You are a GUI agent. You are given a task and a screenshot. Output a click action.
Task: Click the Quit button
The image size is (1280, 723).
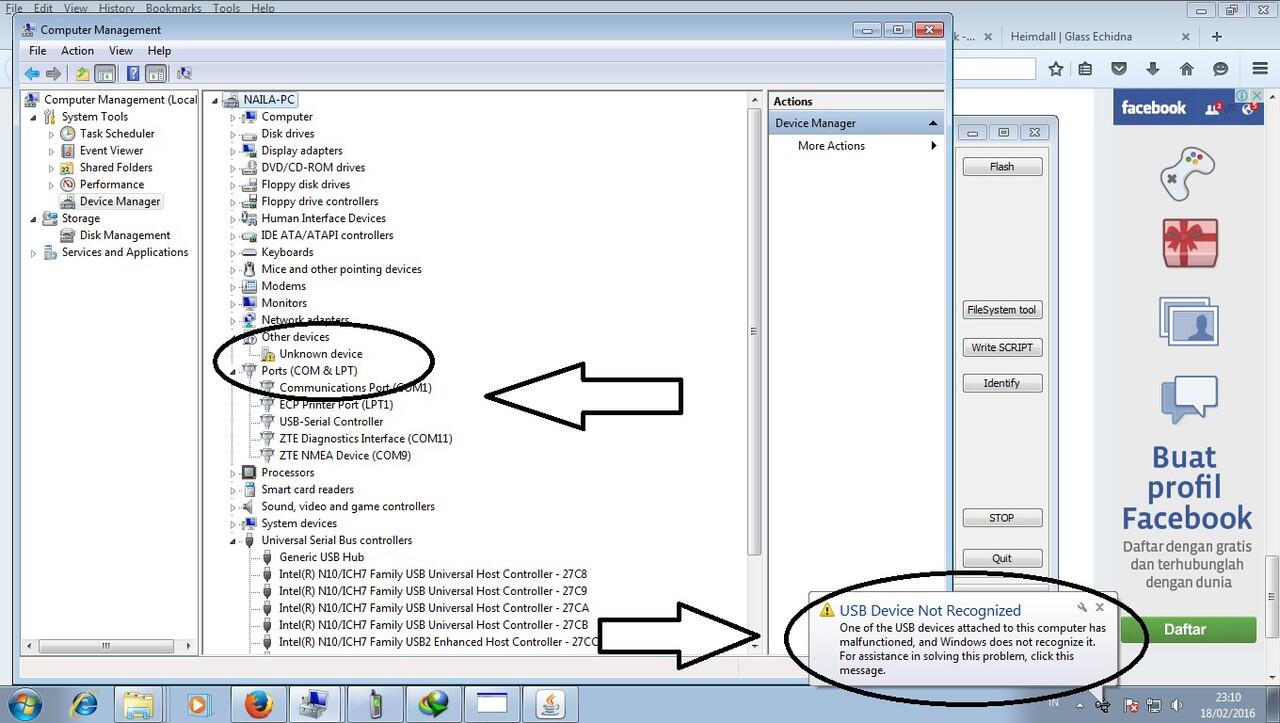point(1002,559)
